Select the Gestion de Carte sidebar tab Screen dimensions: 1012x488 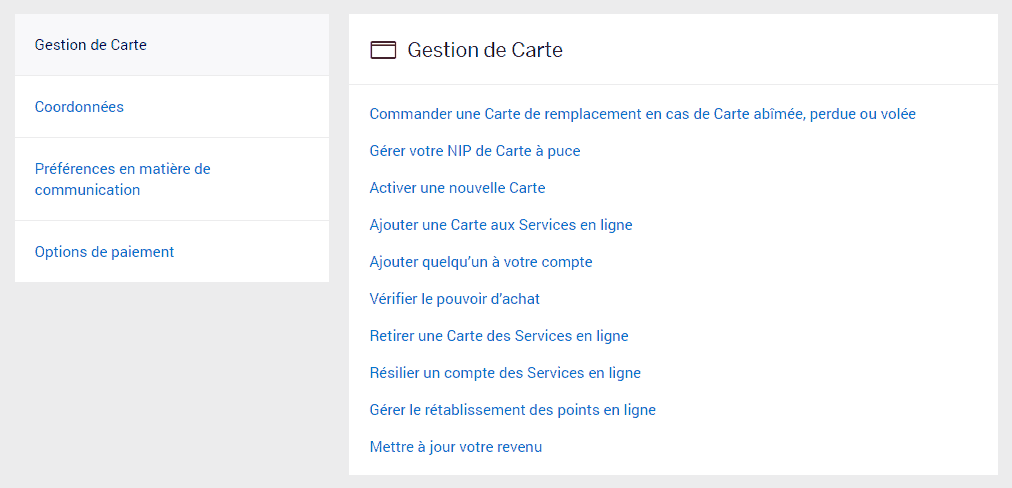tap(91, 45)
